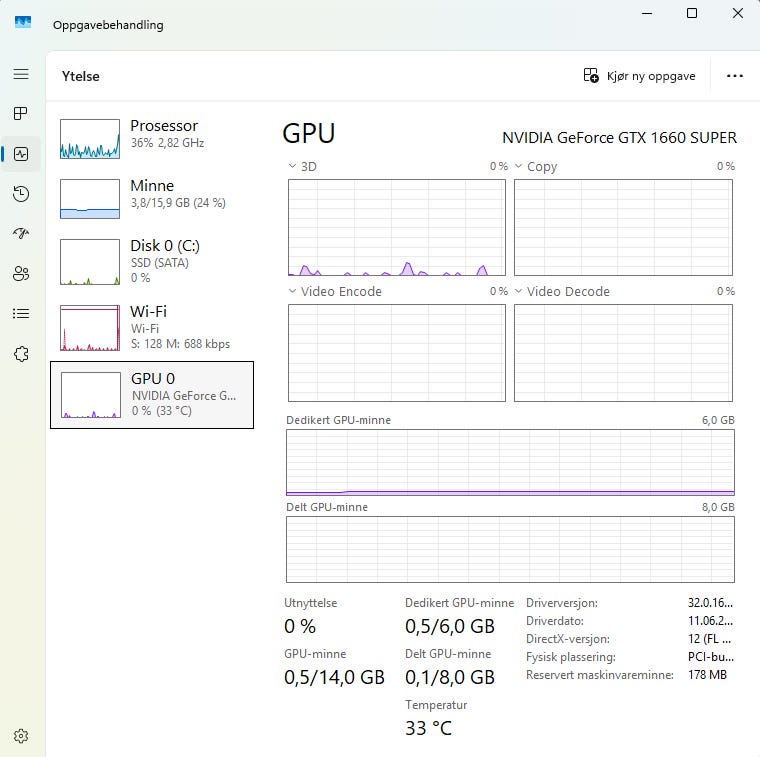Click the S: 128 M: 688 kbps text
This screenshot has width=760, height=757.
(180, 344)
